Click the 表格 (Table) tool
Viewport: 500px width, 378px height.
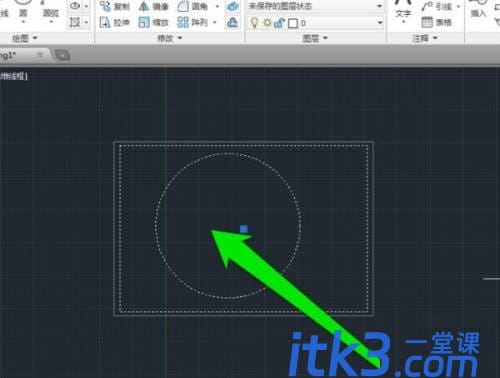pyautogui.click(x=437, y=22)
